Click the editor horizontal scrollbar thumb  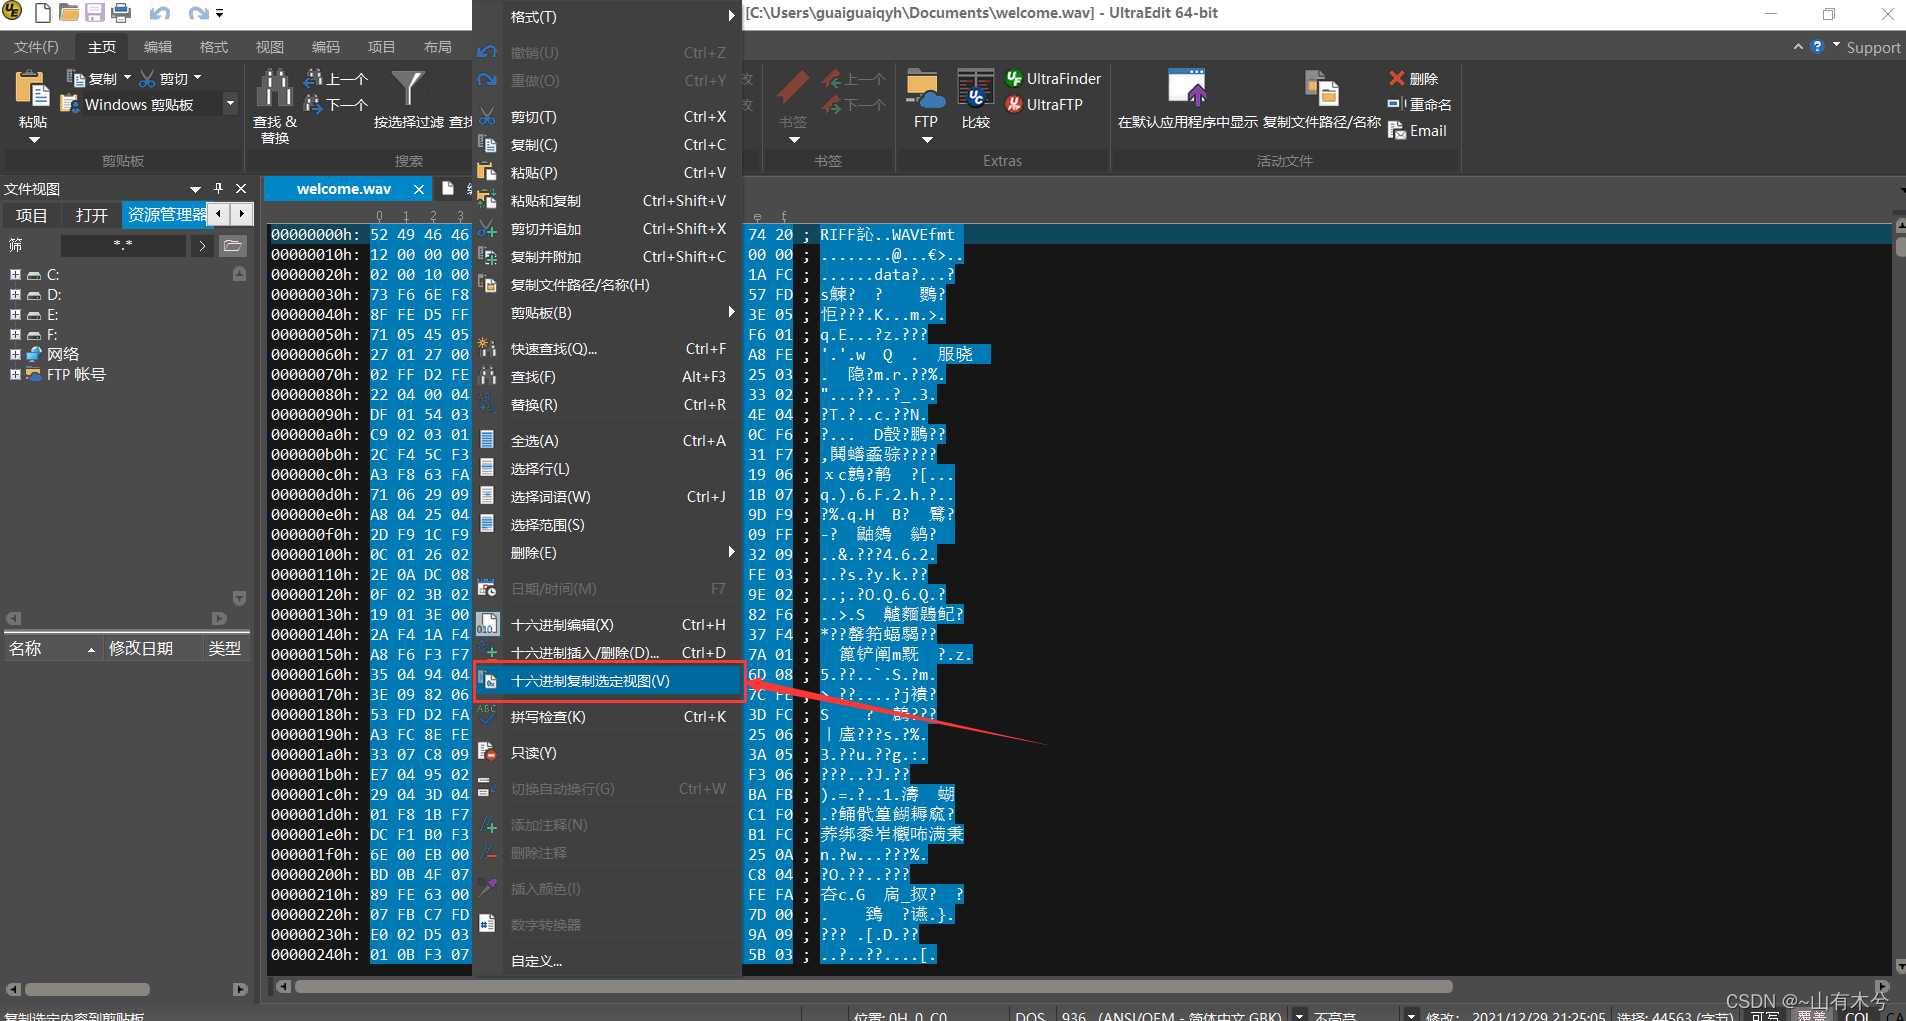pyautogui.click(x=874, y=987)
